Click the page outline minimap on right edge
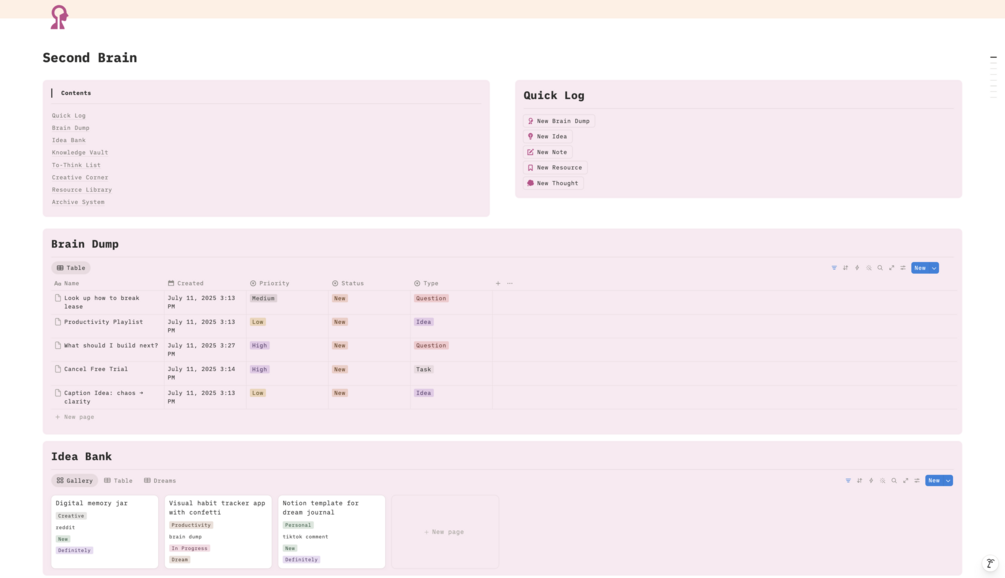The height and width of the screenshot is (578, 1005). pyautogui.click(x=993, y=77)
